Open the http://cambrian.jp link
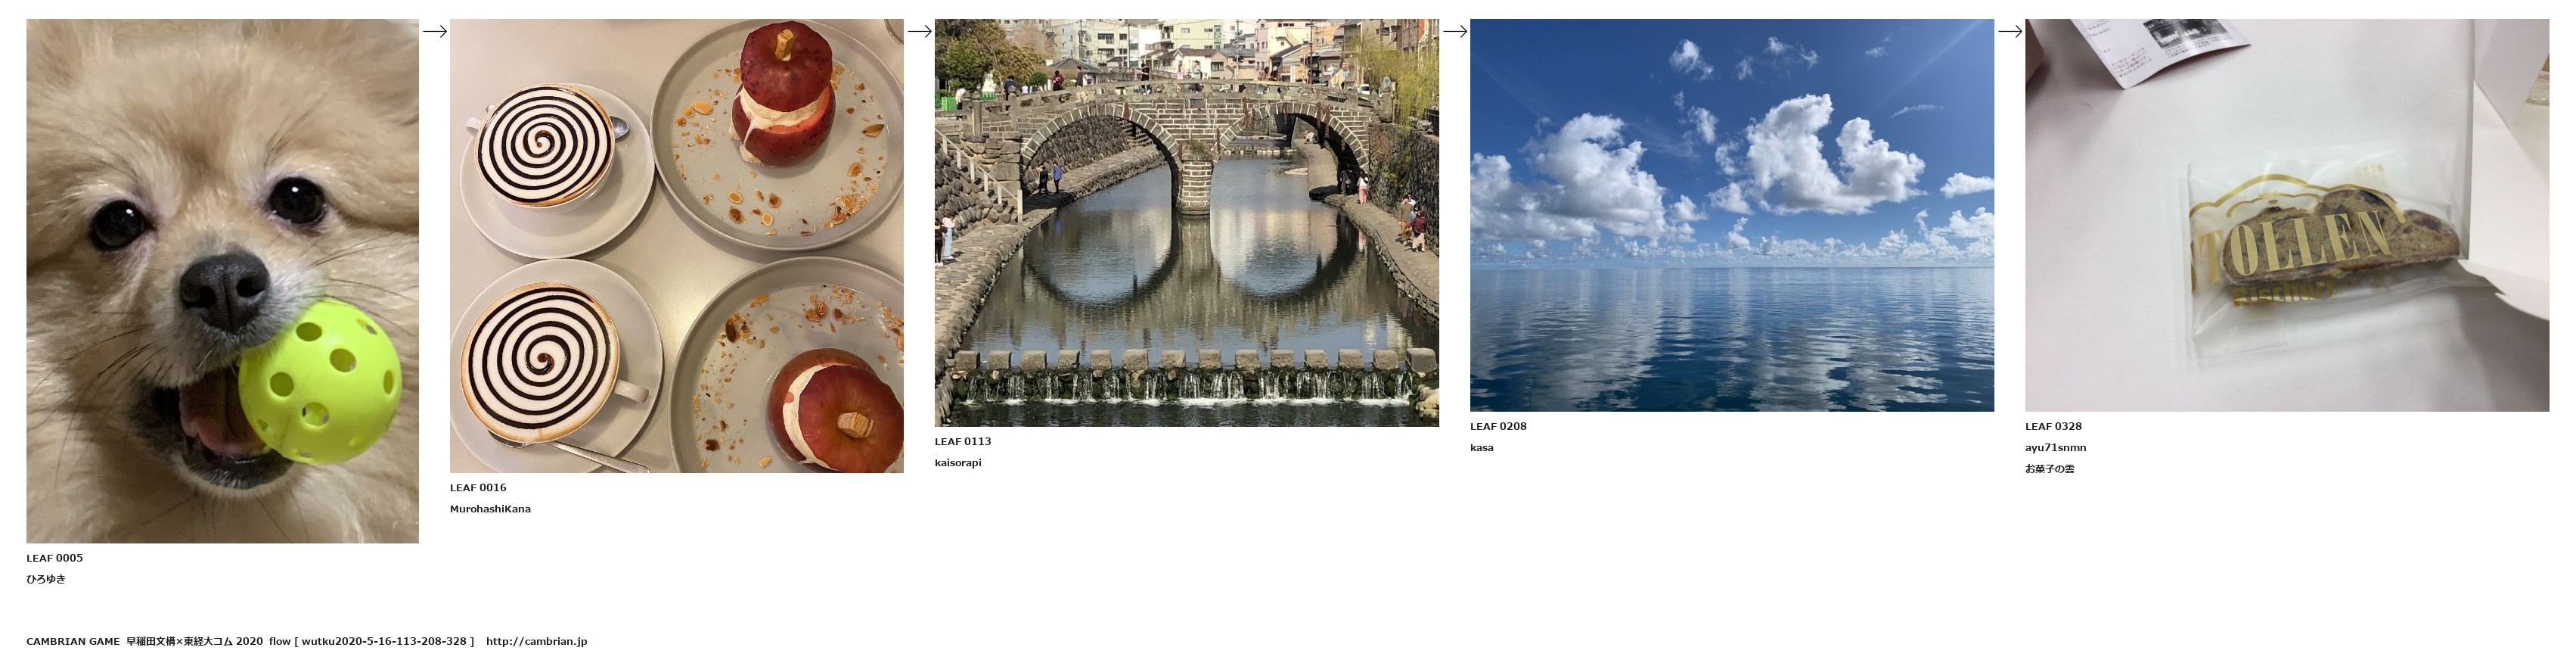The height and width of the screenshot is (660, 2576). 536,641
